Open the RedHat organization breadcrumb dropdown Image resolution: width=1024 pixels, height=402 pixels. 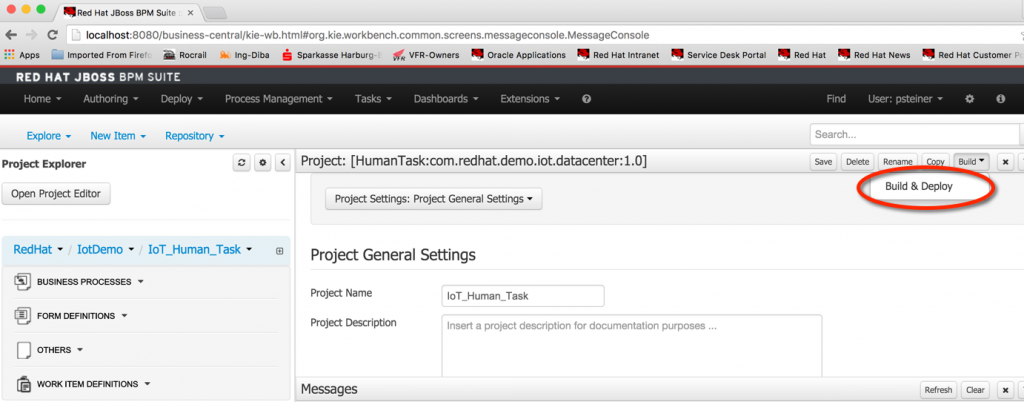pos(38,250)
